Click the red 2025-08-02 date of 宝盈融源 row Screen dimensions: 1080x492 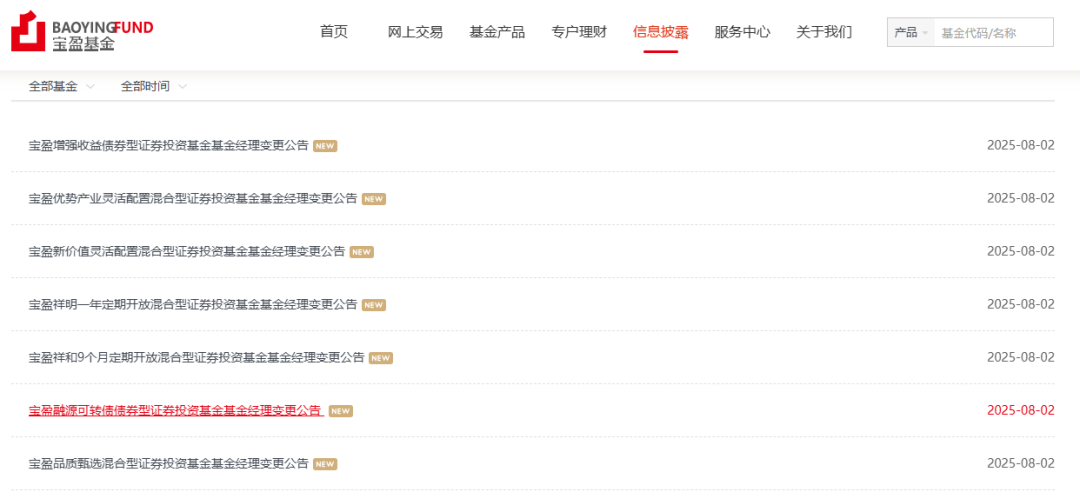coord(1021,411)
